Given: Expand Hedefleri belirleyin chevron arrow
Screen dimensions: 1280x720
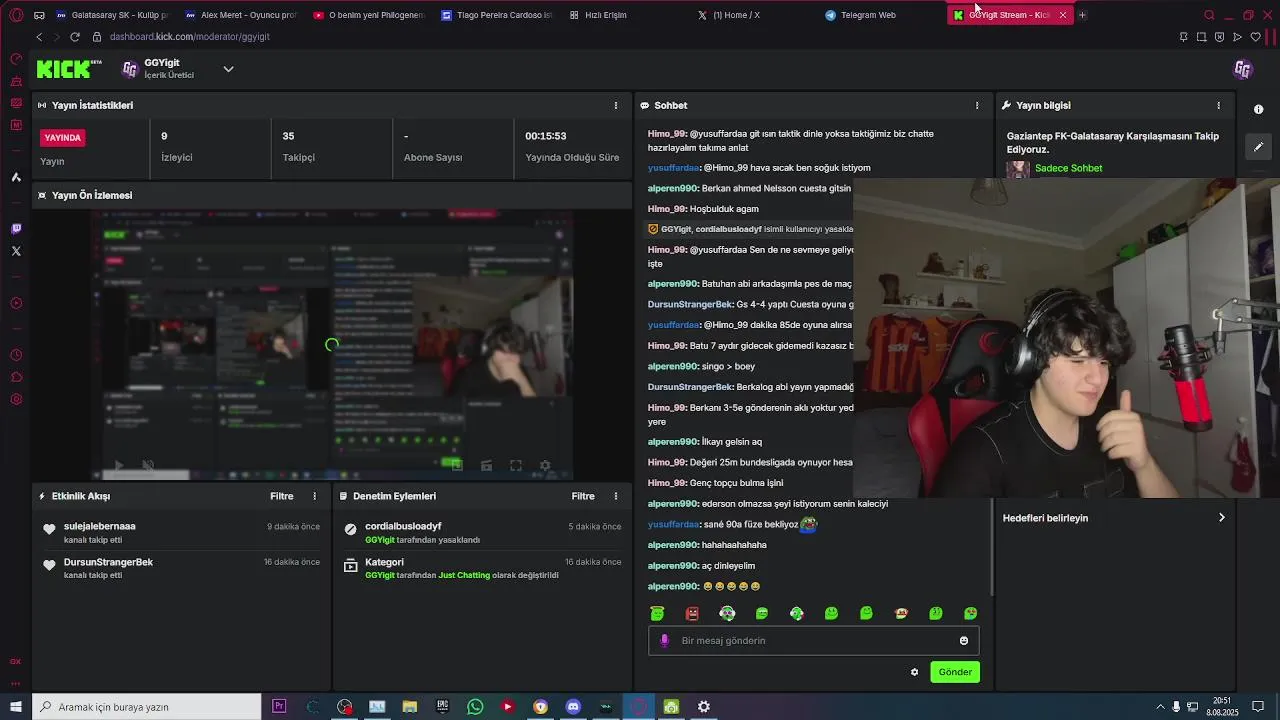Looking at the screenshot, I should (1221, 518).
